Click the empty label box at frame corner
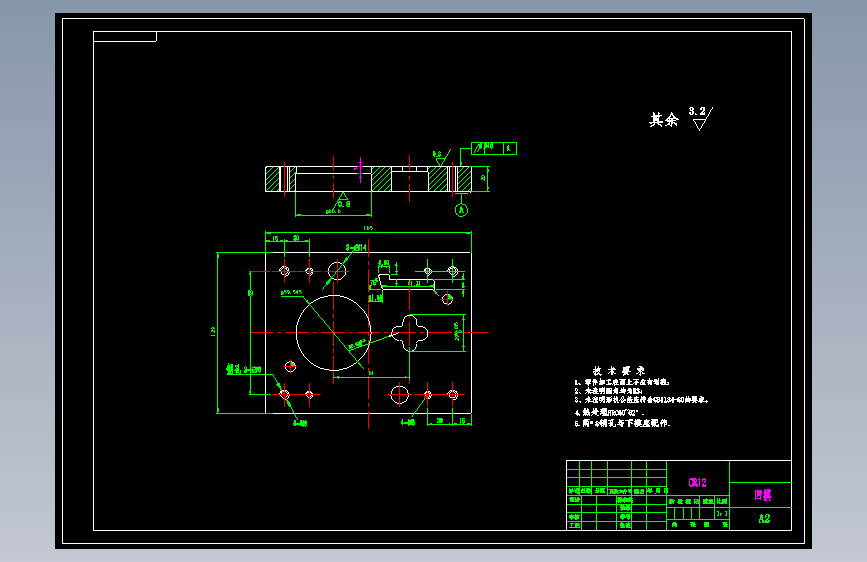This screenshot has width=867, height=562. pyautogui.click(x=125, y=37)
